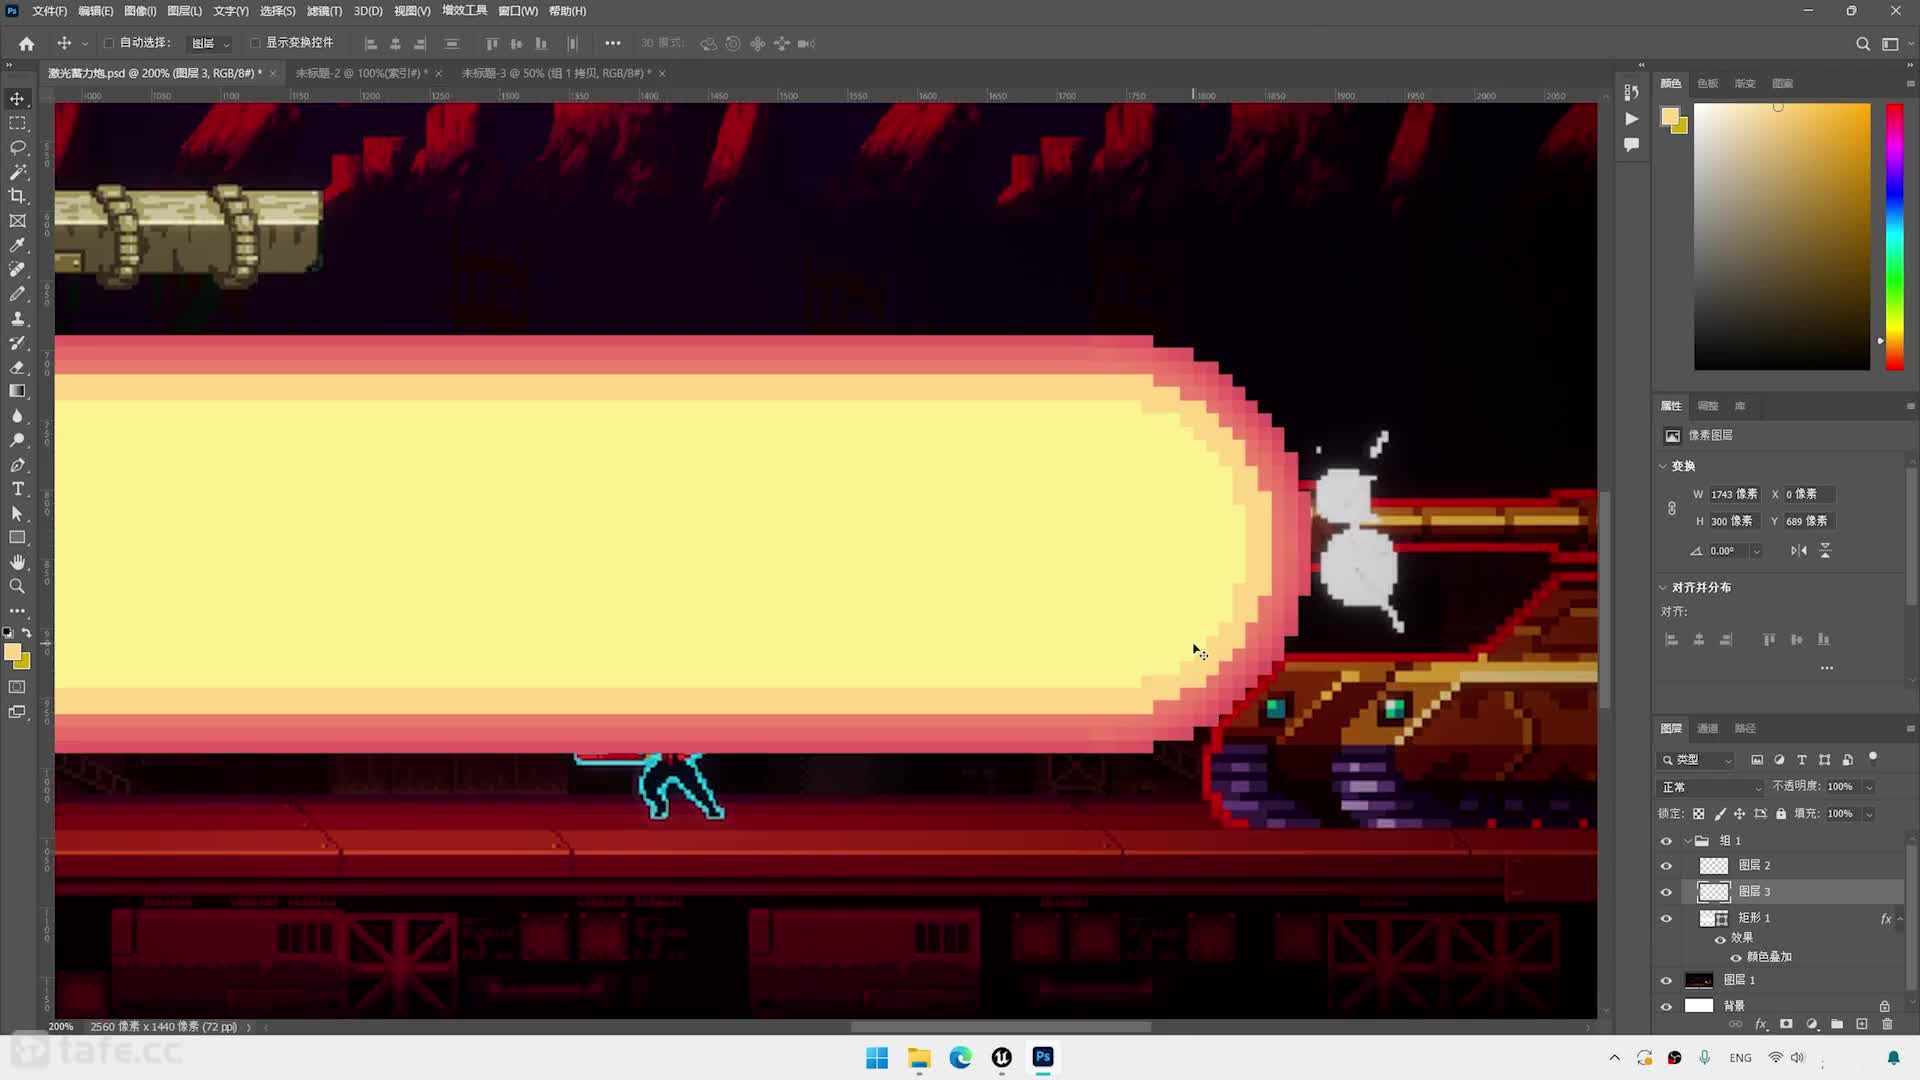Screen dimensions: 1920x1080
Task: Open the 图层 auto-select dropdown in options bar
Action: click(211, 44)
